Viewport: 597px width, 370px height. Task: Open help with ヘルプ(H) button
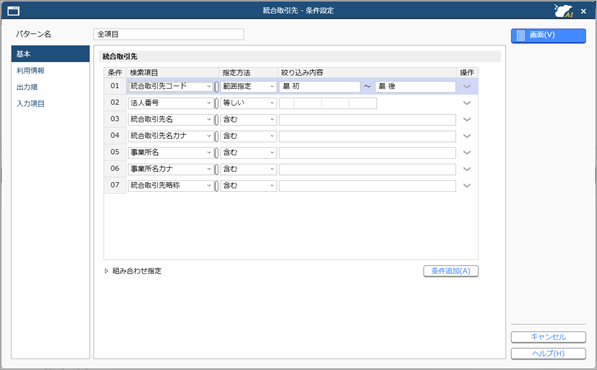click(x=548, y=354)
